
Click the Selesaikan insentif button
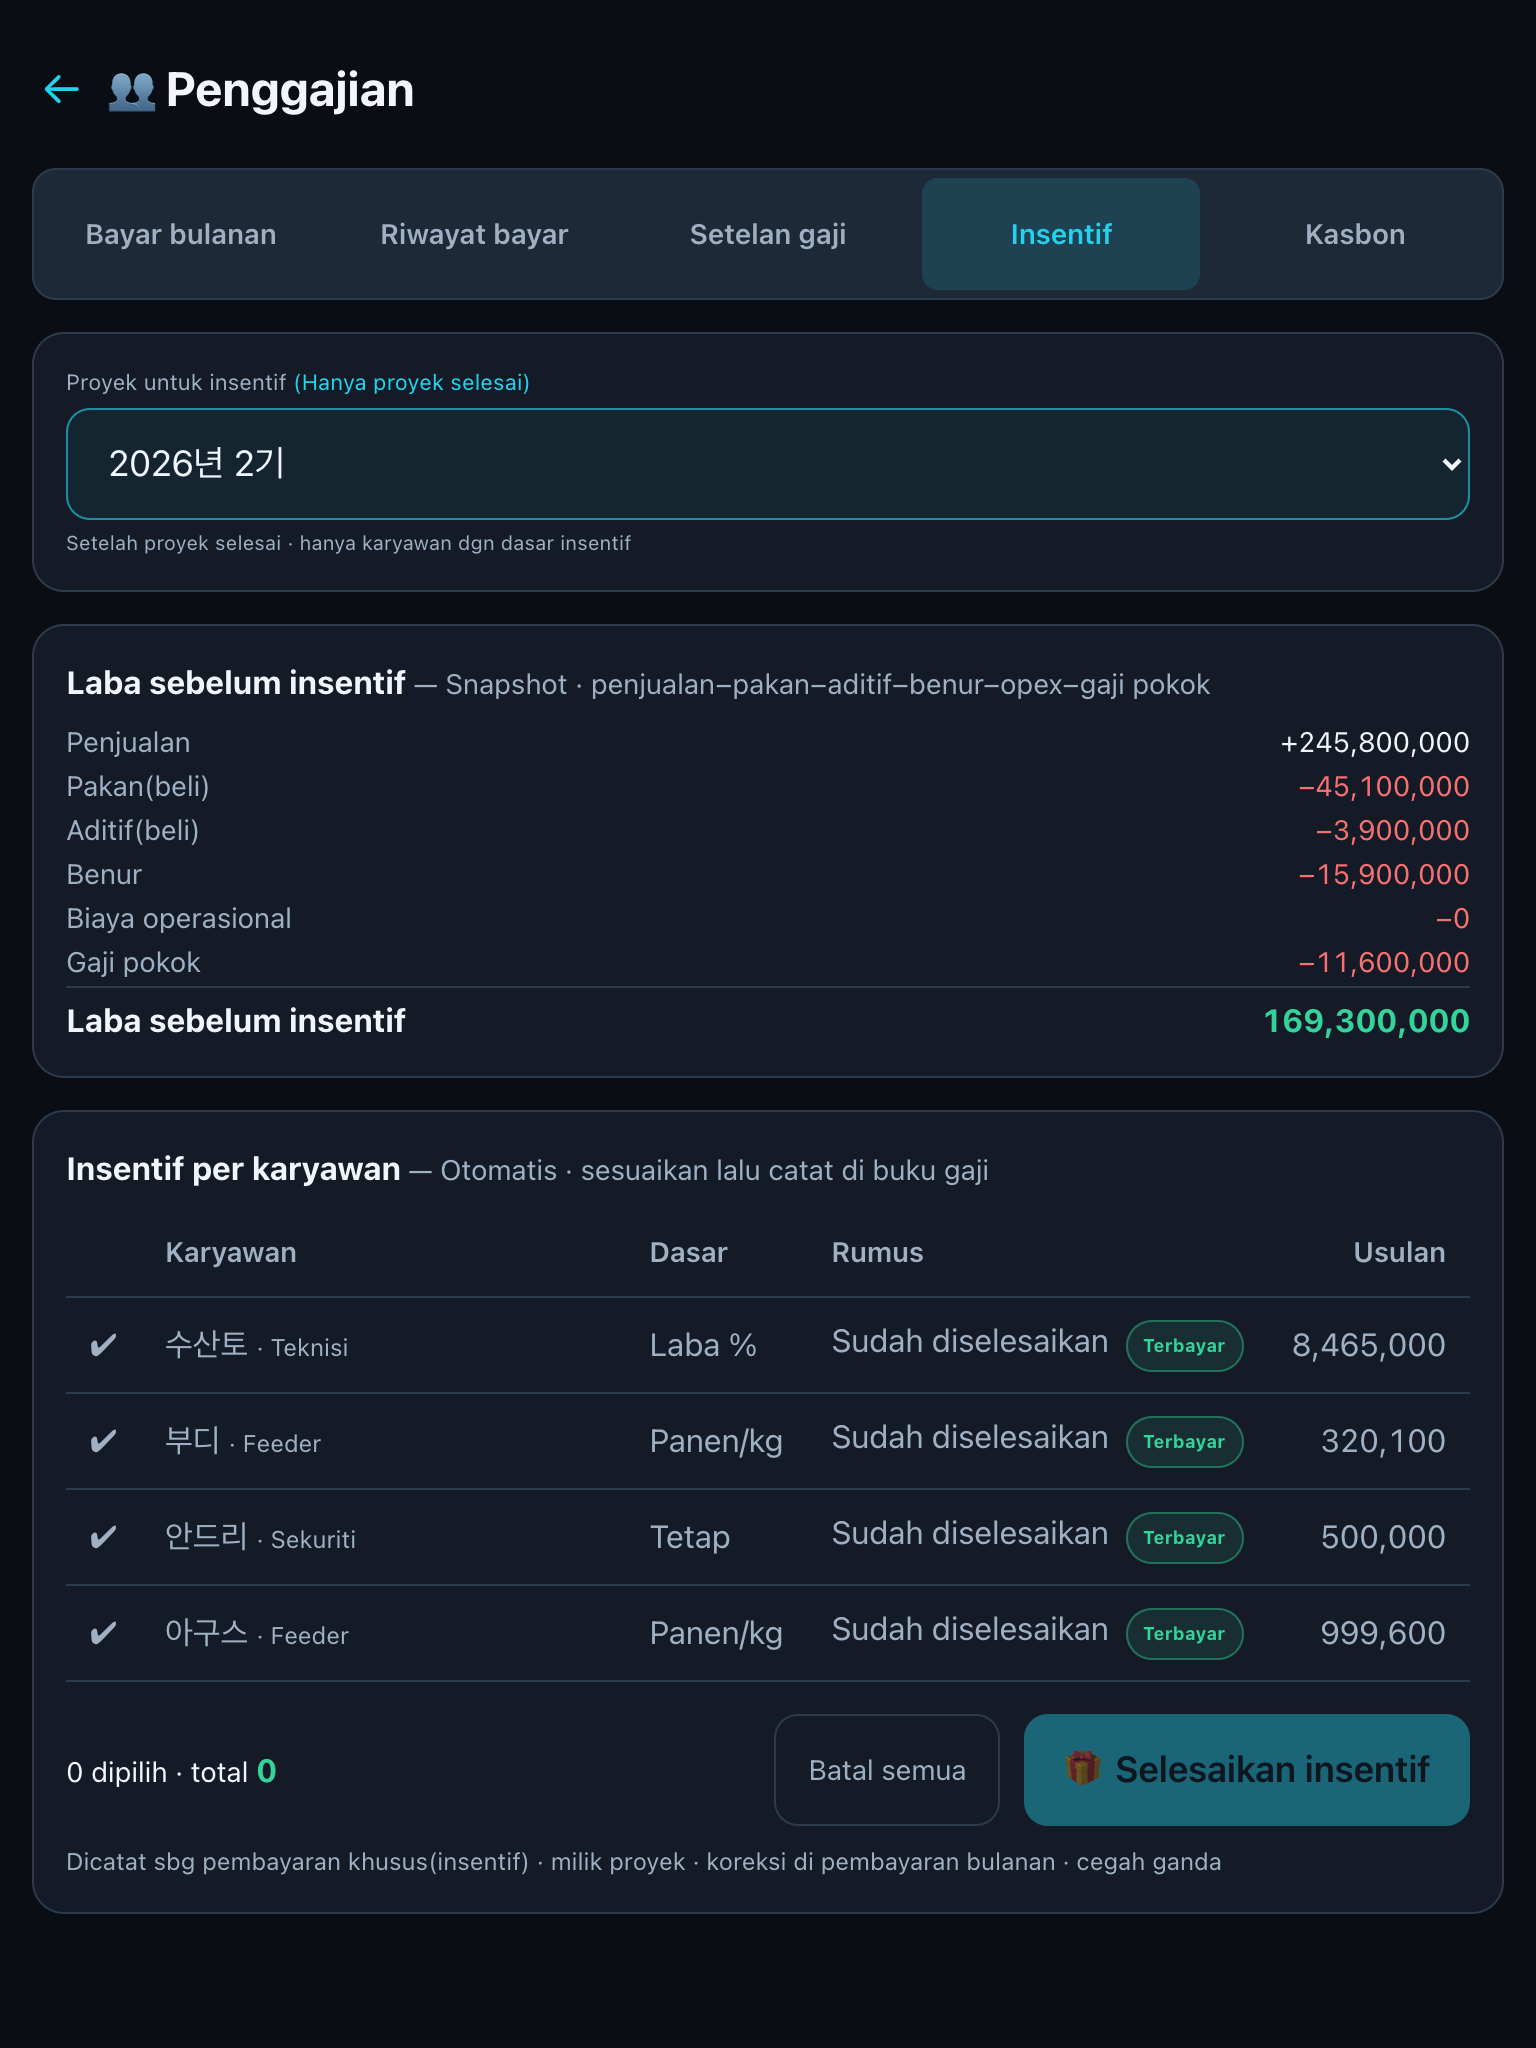point(1247,1770)
